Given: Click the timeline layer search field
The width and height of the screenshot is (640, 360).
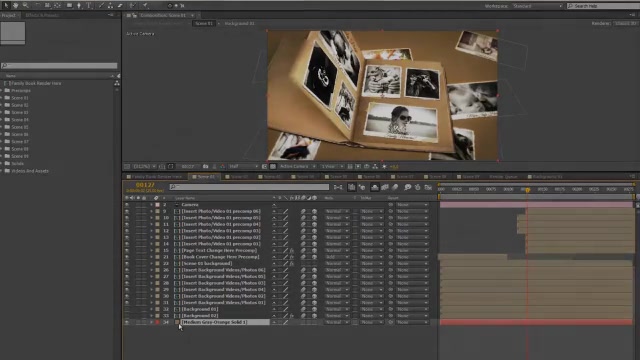Looking at the screenshot, I should click(249, 187).
